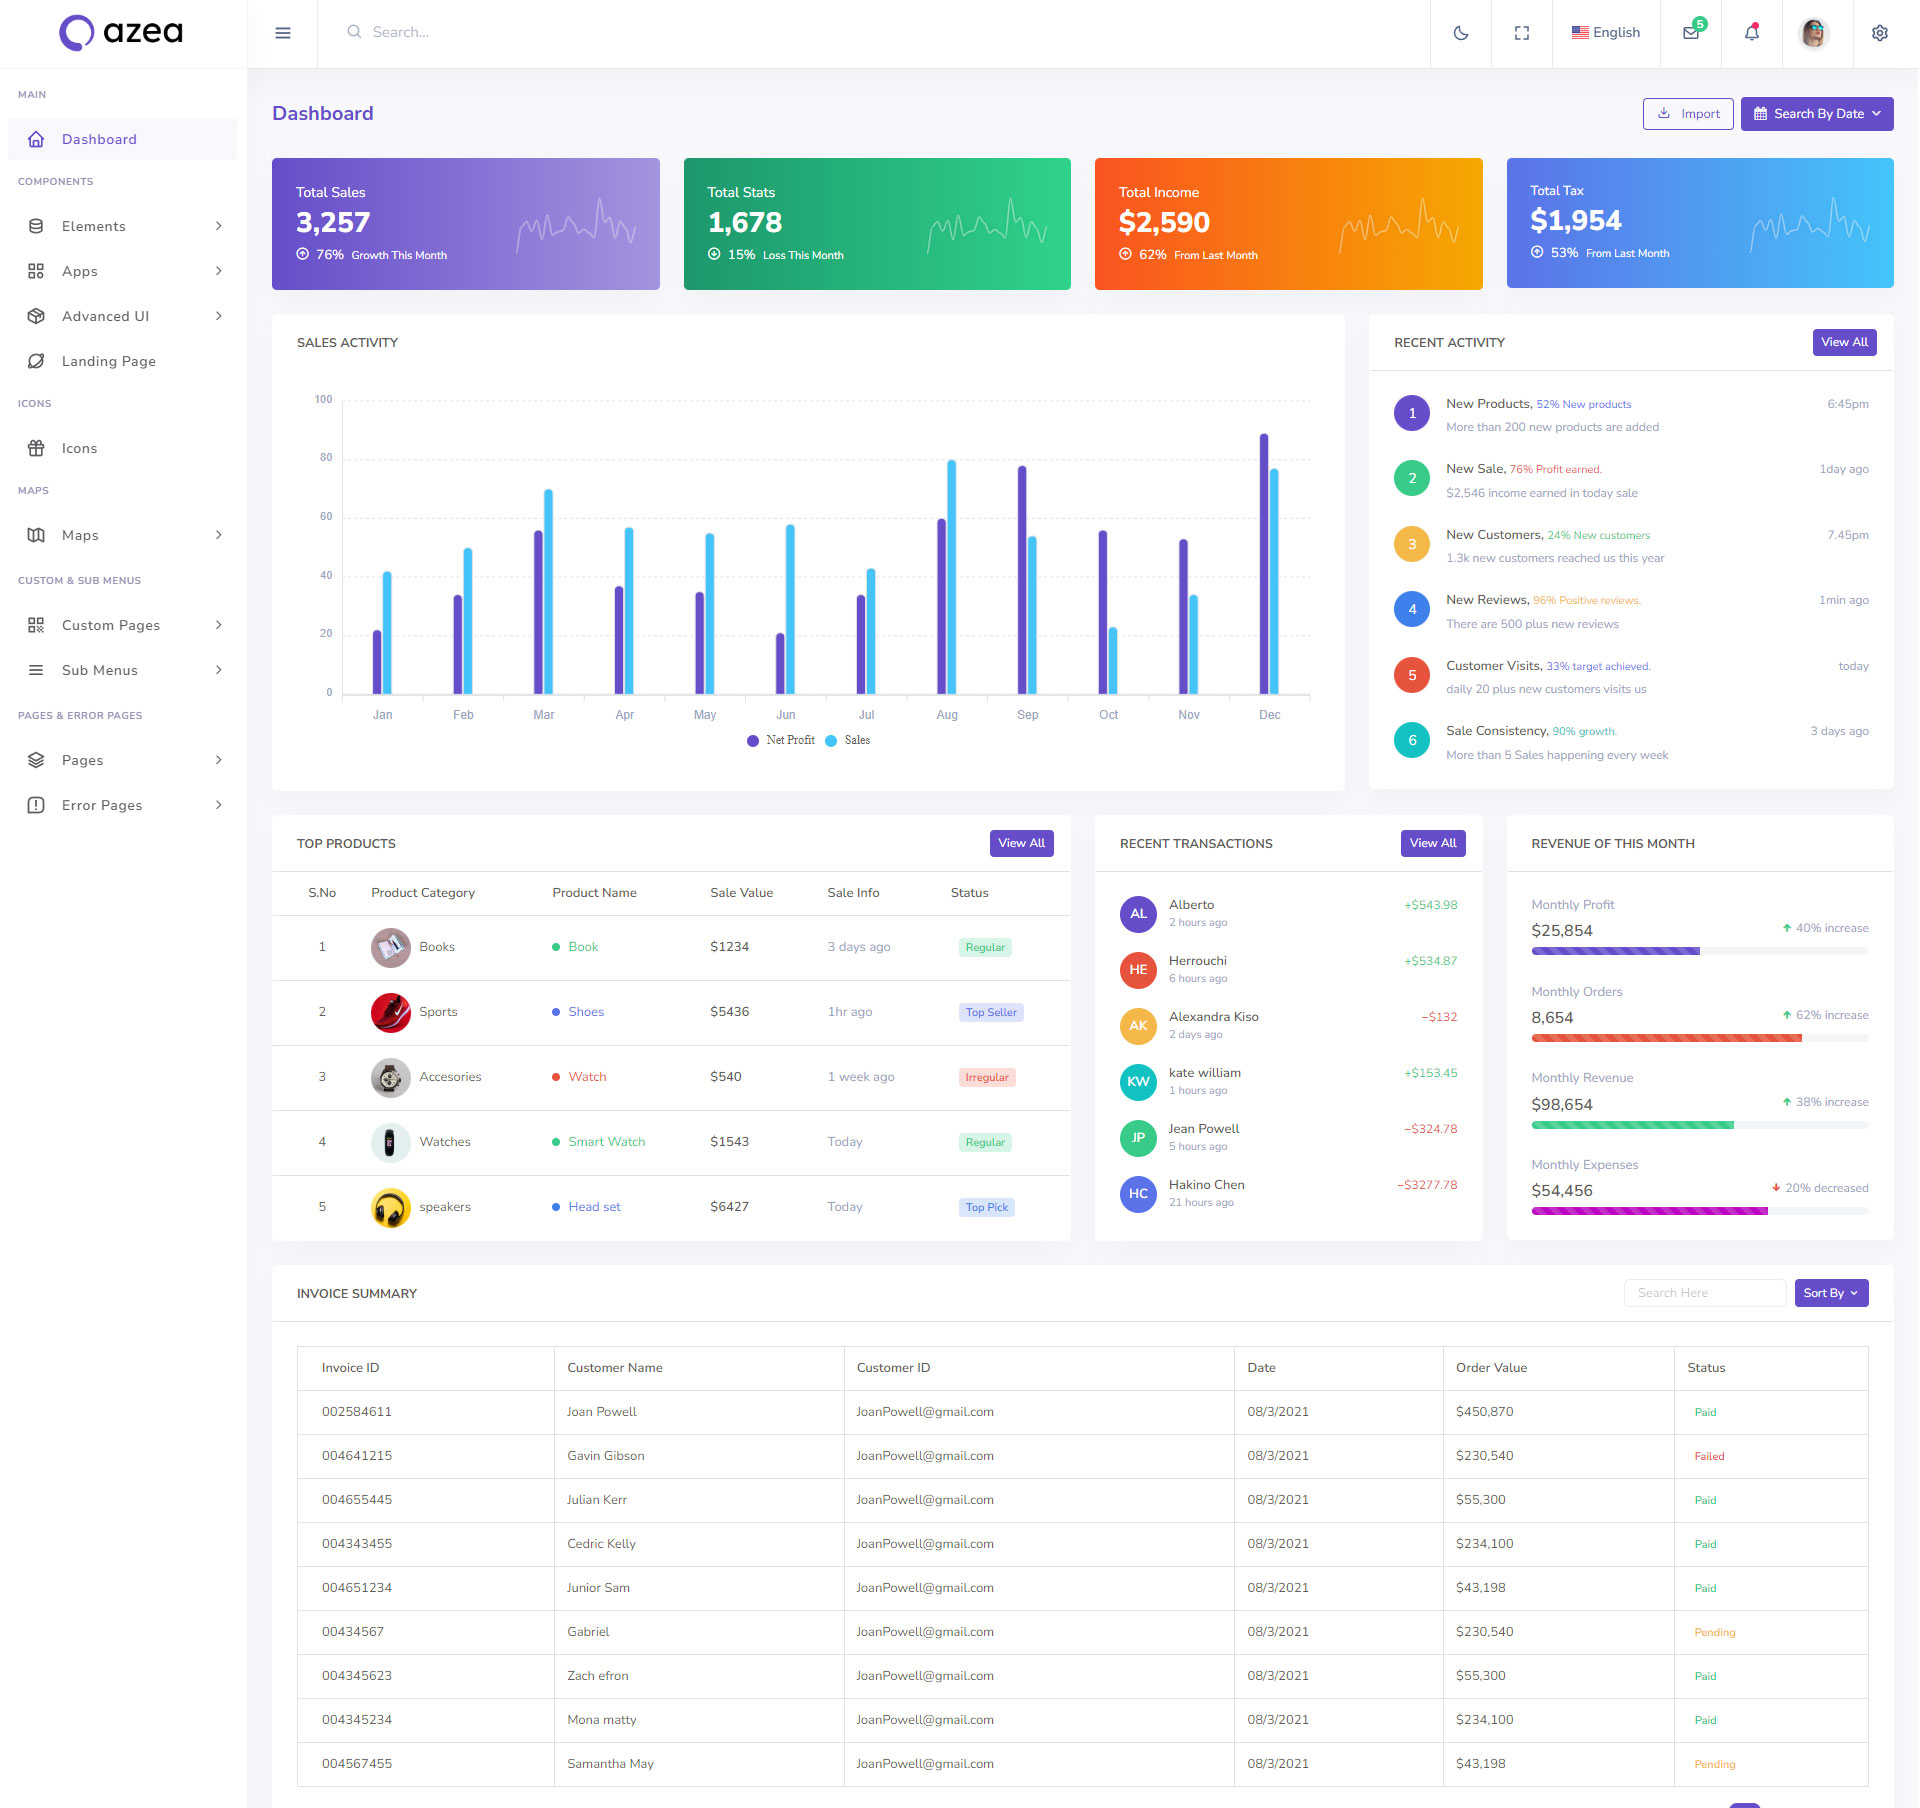Click View All in Recent Transactions
The height and width of the screenshot is (1808, 1920).
1432,843
